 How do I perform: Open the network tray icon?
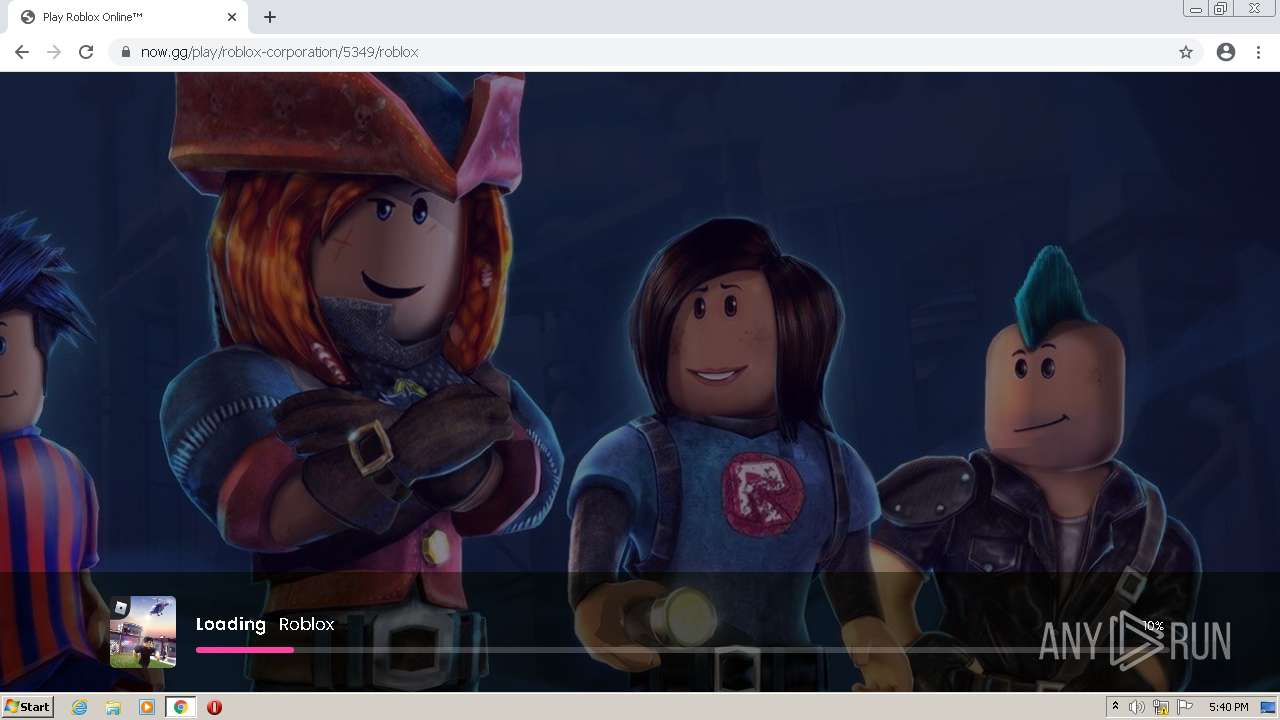(x=1161, y=707)
